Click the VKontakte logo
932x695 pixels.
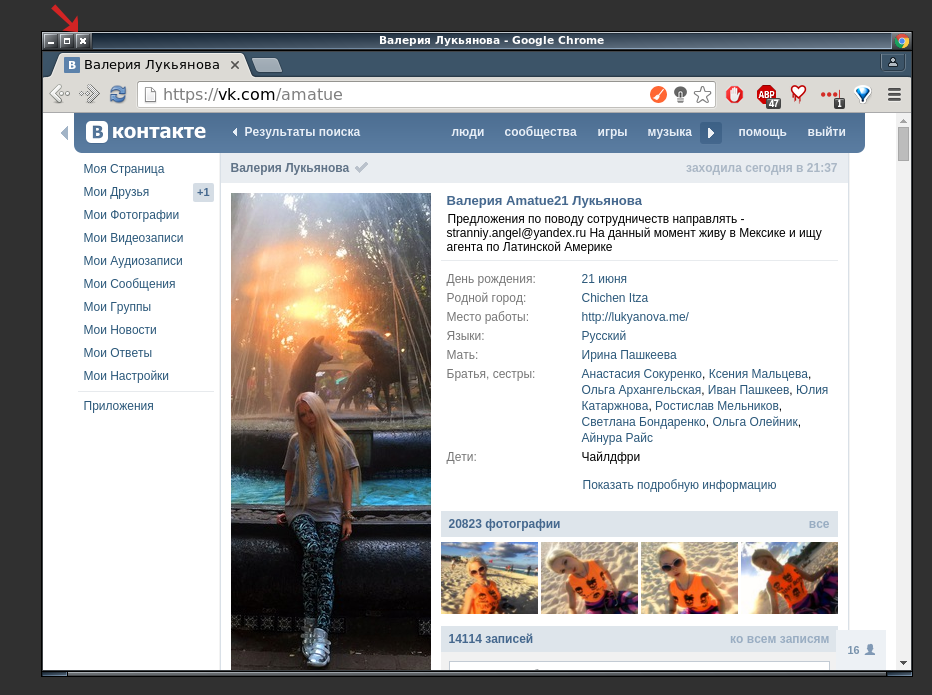pyautogui.click(x=146, y=132)
